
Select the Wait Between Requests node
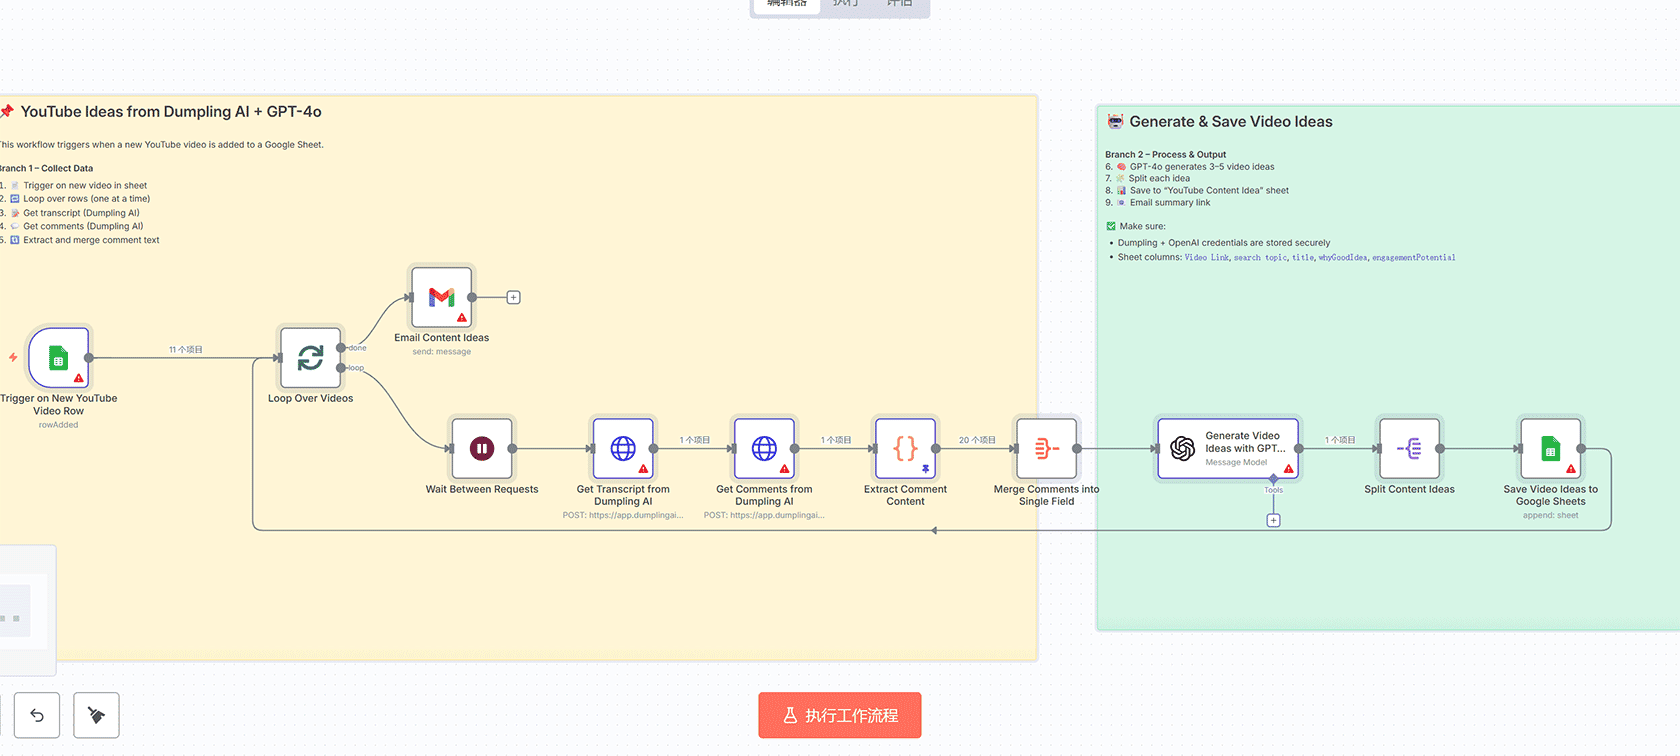(481, 449)
